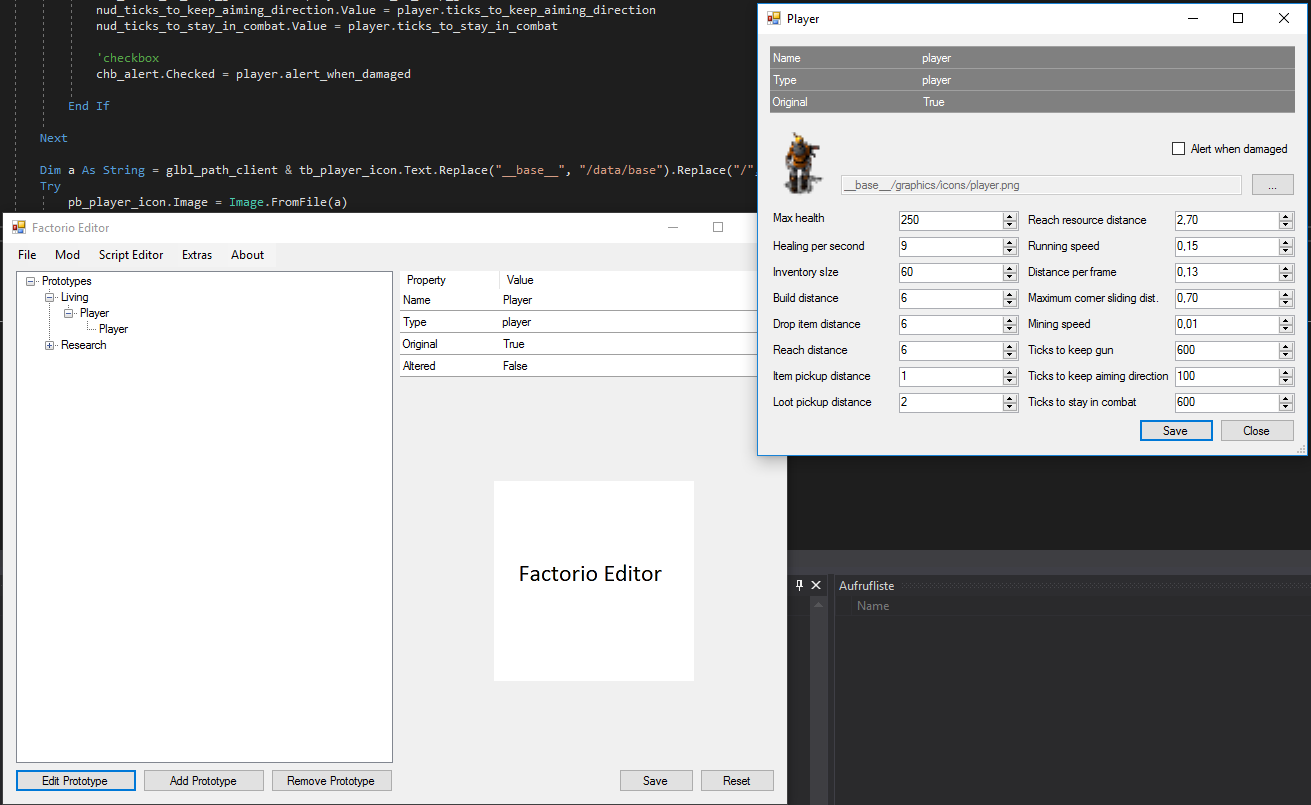Select the Player leaf item in tree
1311x805 pixels.
coord(114,329)
